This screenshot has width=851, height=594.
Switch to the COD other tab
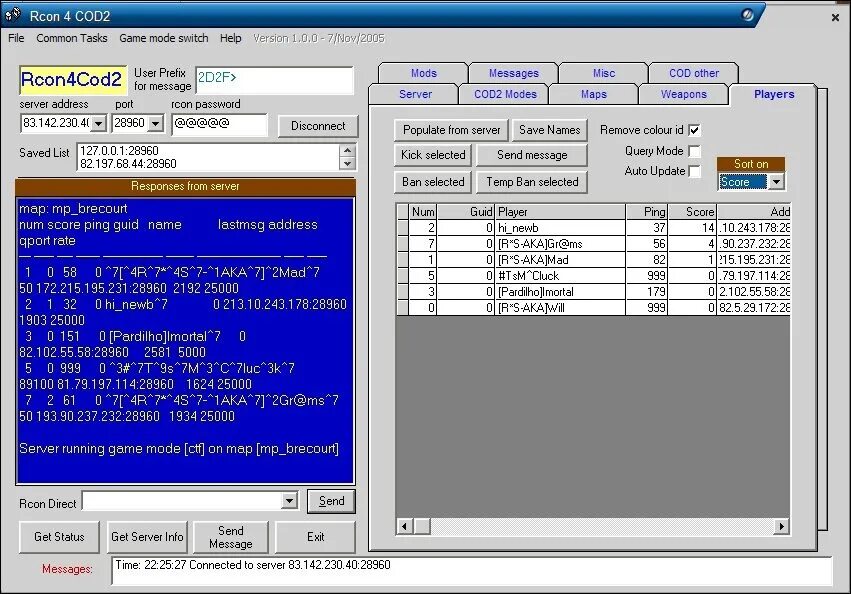pos(694,73)
